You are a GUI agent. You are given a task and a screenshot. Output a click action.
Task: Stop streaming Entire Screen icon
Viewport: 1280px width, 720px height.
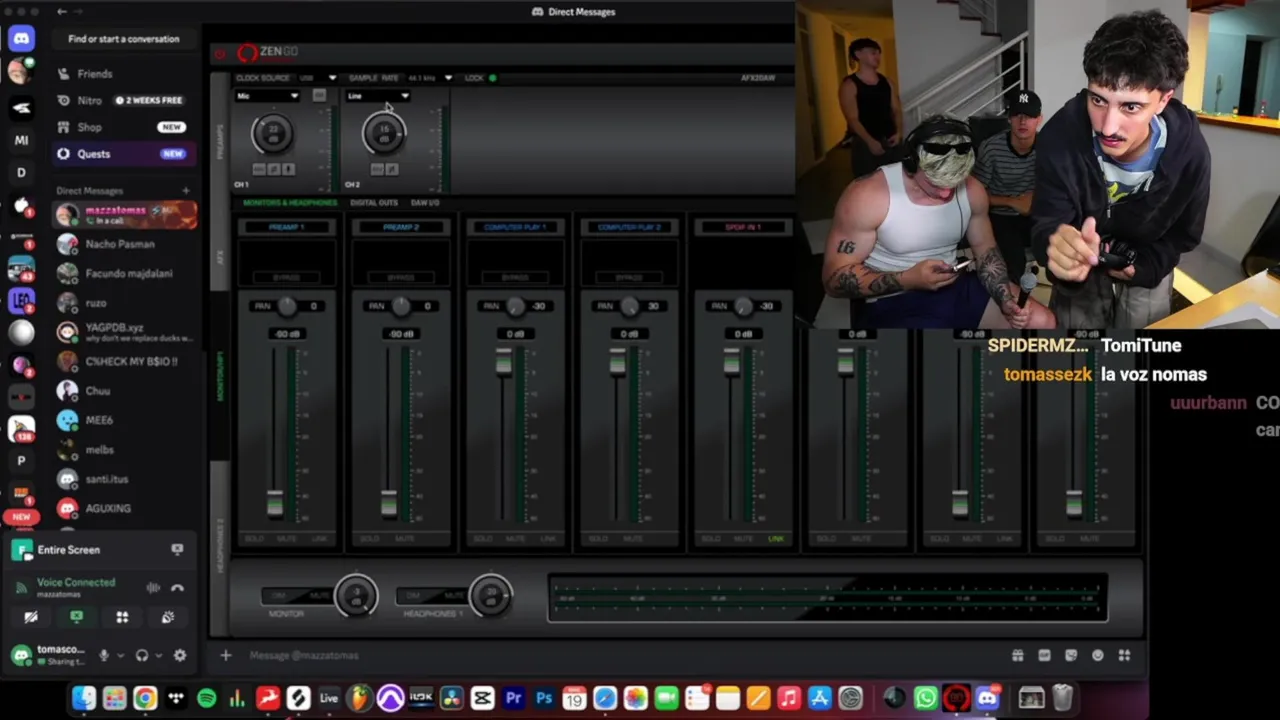coord(177,549)
